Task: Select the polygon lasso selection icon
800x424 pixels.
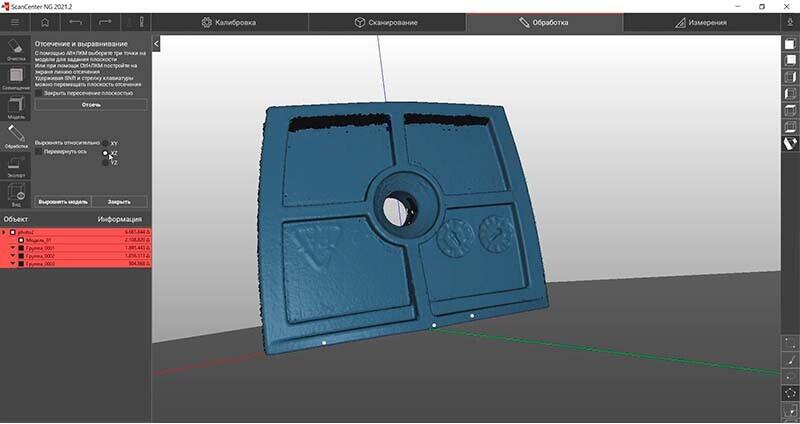Action: pos(790,393)
